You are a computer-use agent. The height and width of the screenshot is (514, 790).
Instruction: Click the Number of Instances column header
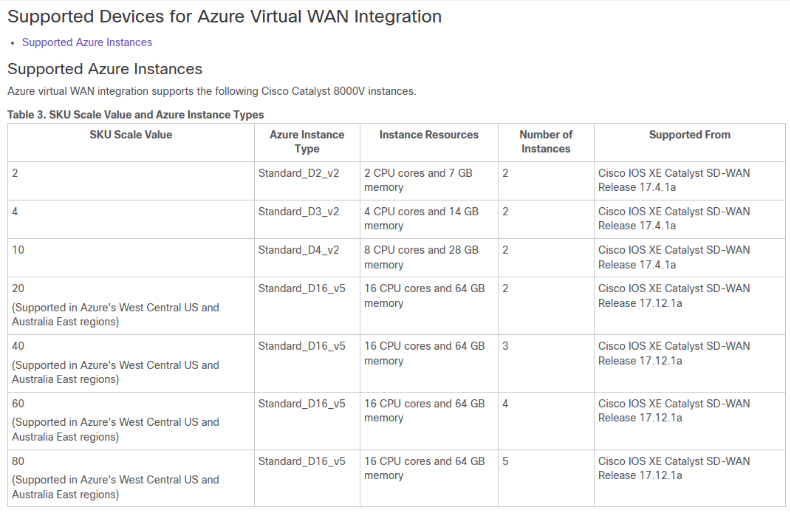[x=546, y=142]
